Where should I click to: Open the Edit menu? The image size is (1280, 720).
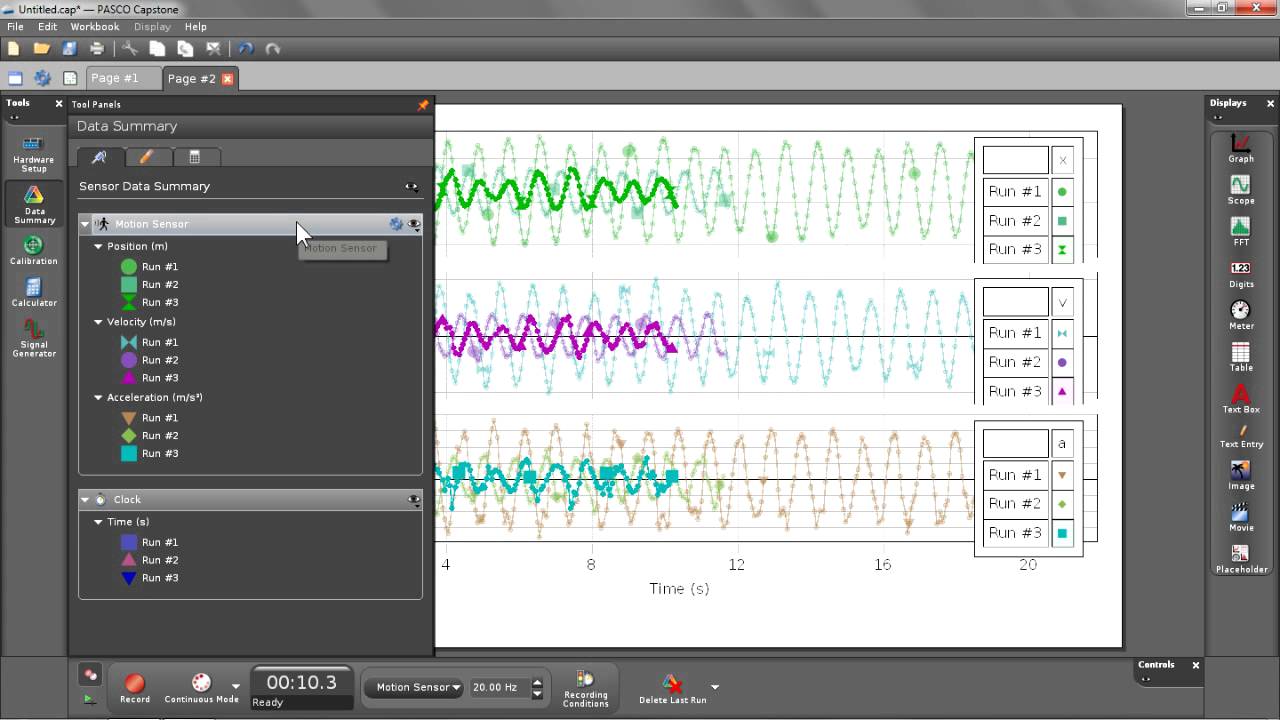[47, 27]
